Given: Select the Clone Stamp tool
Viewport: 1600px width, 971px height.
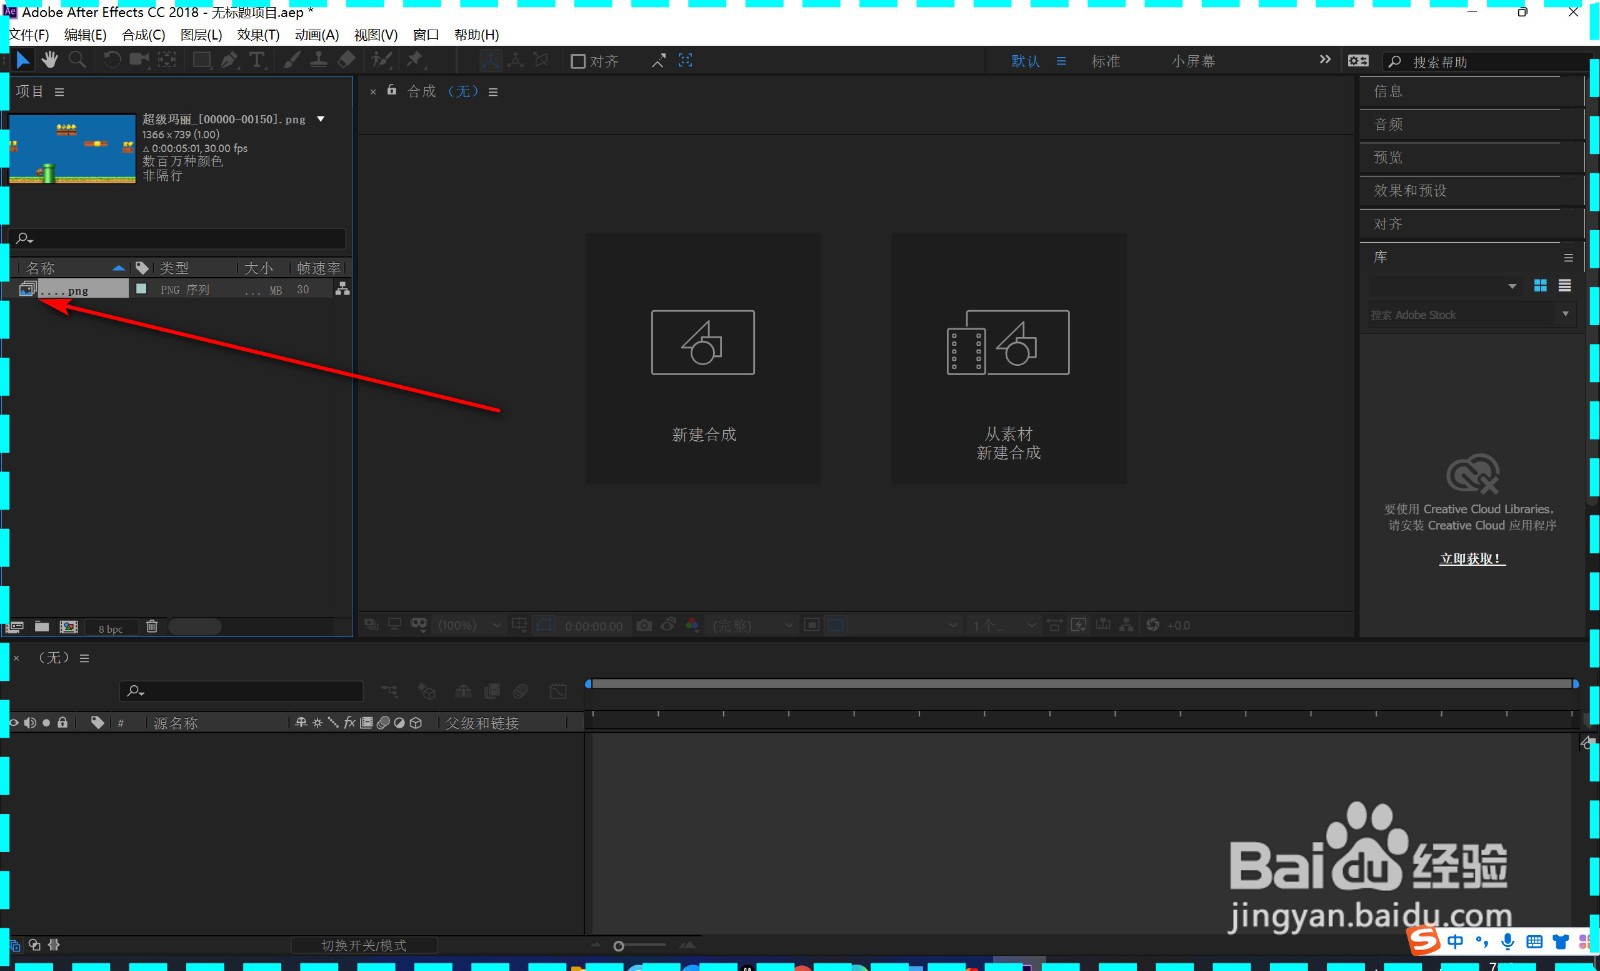Looking at the screenshot, I should point(318,60).
